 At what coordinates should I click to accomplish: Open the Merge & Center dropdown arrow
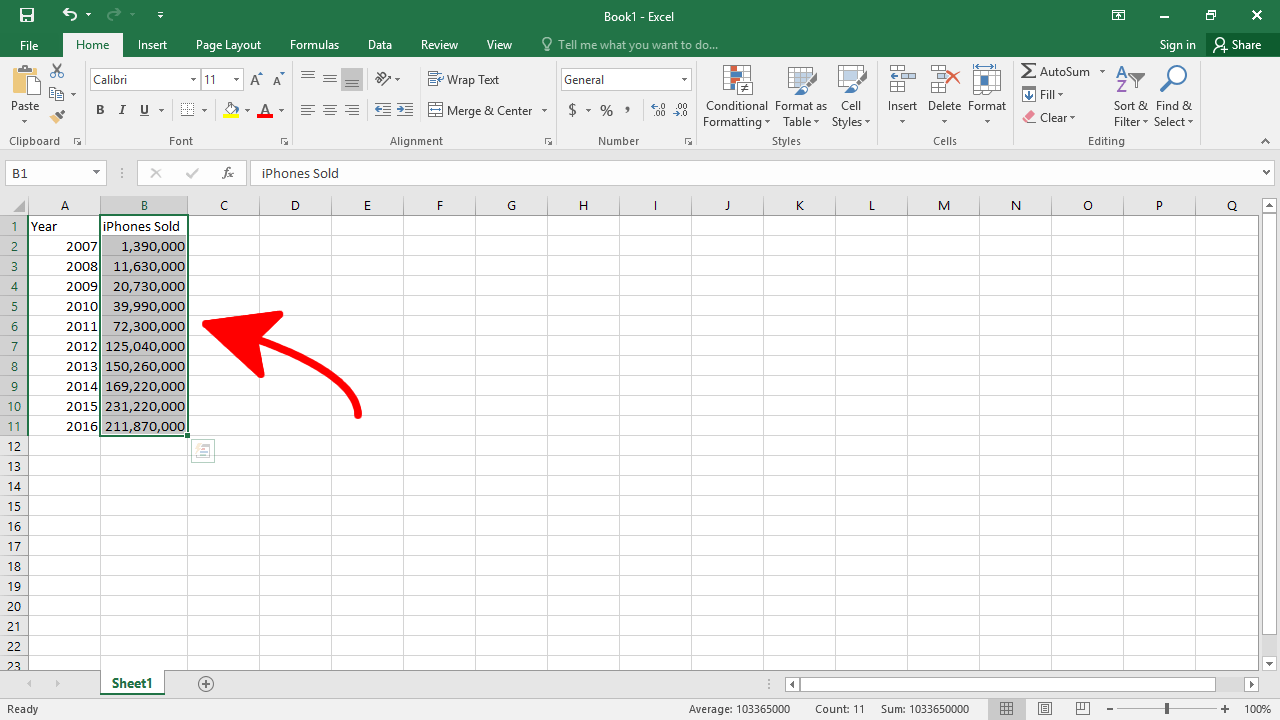tap(544, 110)
